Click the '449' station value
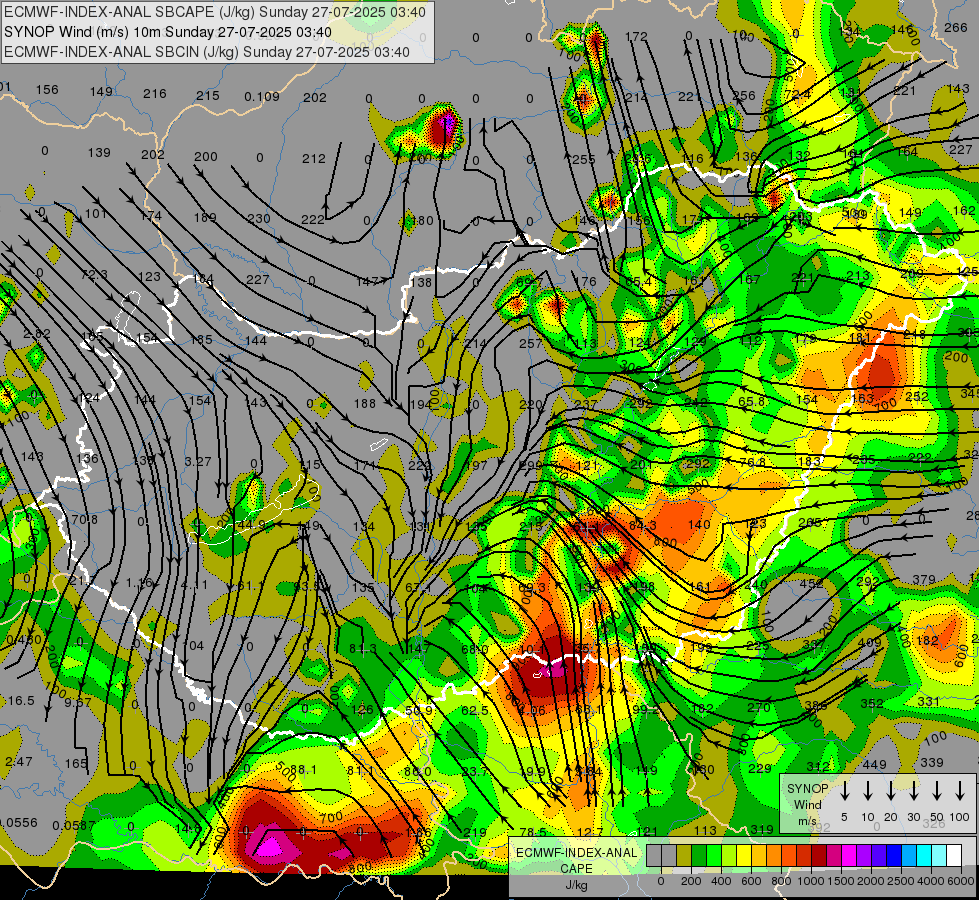Image resolution: width=979 pixels, height=900 pixels. click(875, 764)
